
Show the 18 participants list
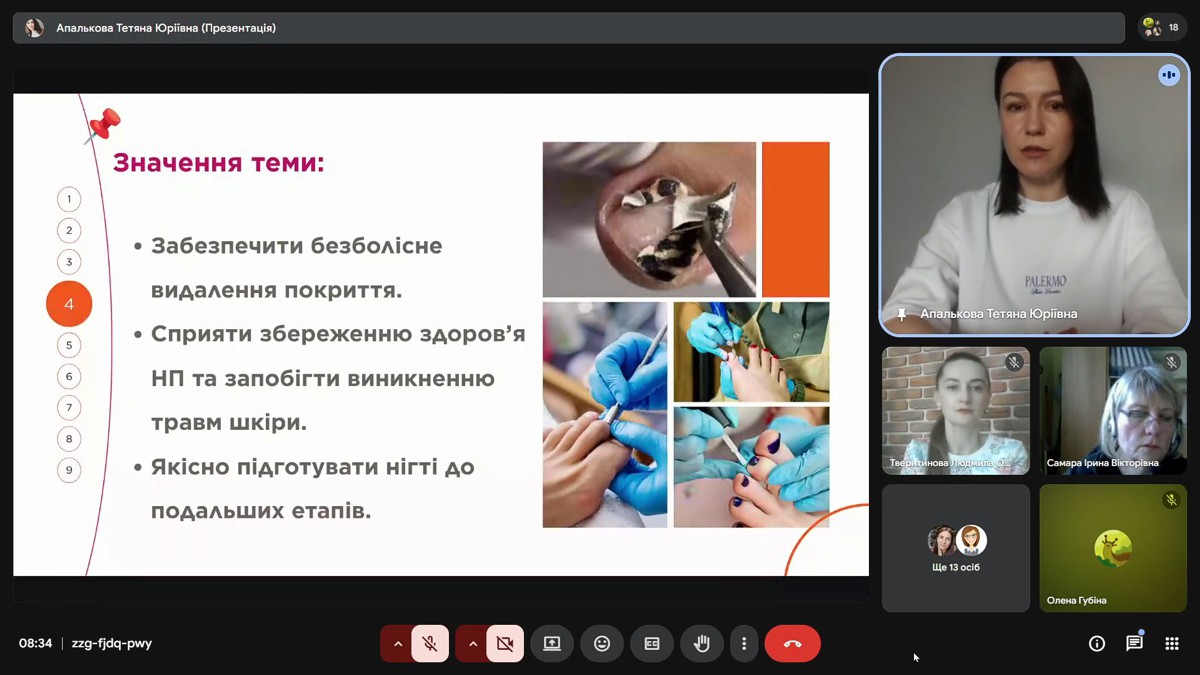point(1163,28)
